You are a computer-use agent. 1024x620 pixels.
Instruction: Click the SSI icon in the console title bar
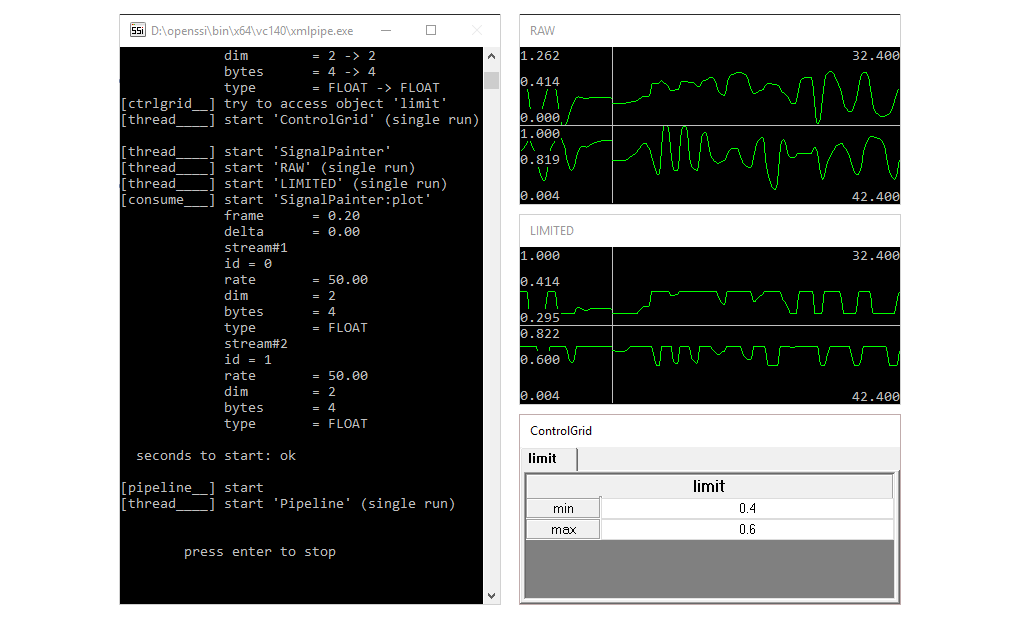(137, 31)
